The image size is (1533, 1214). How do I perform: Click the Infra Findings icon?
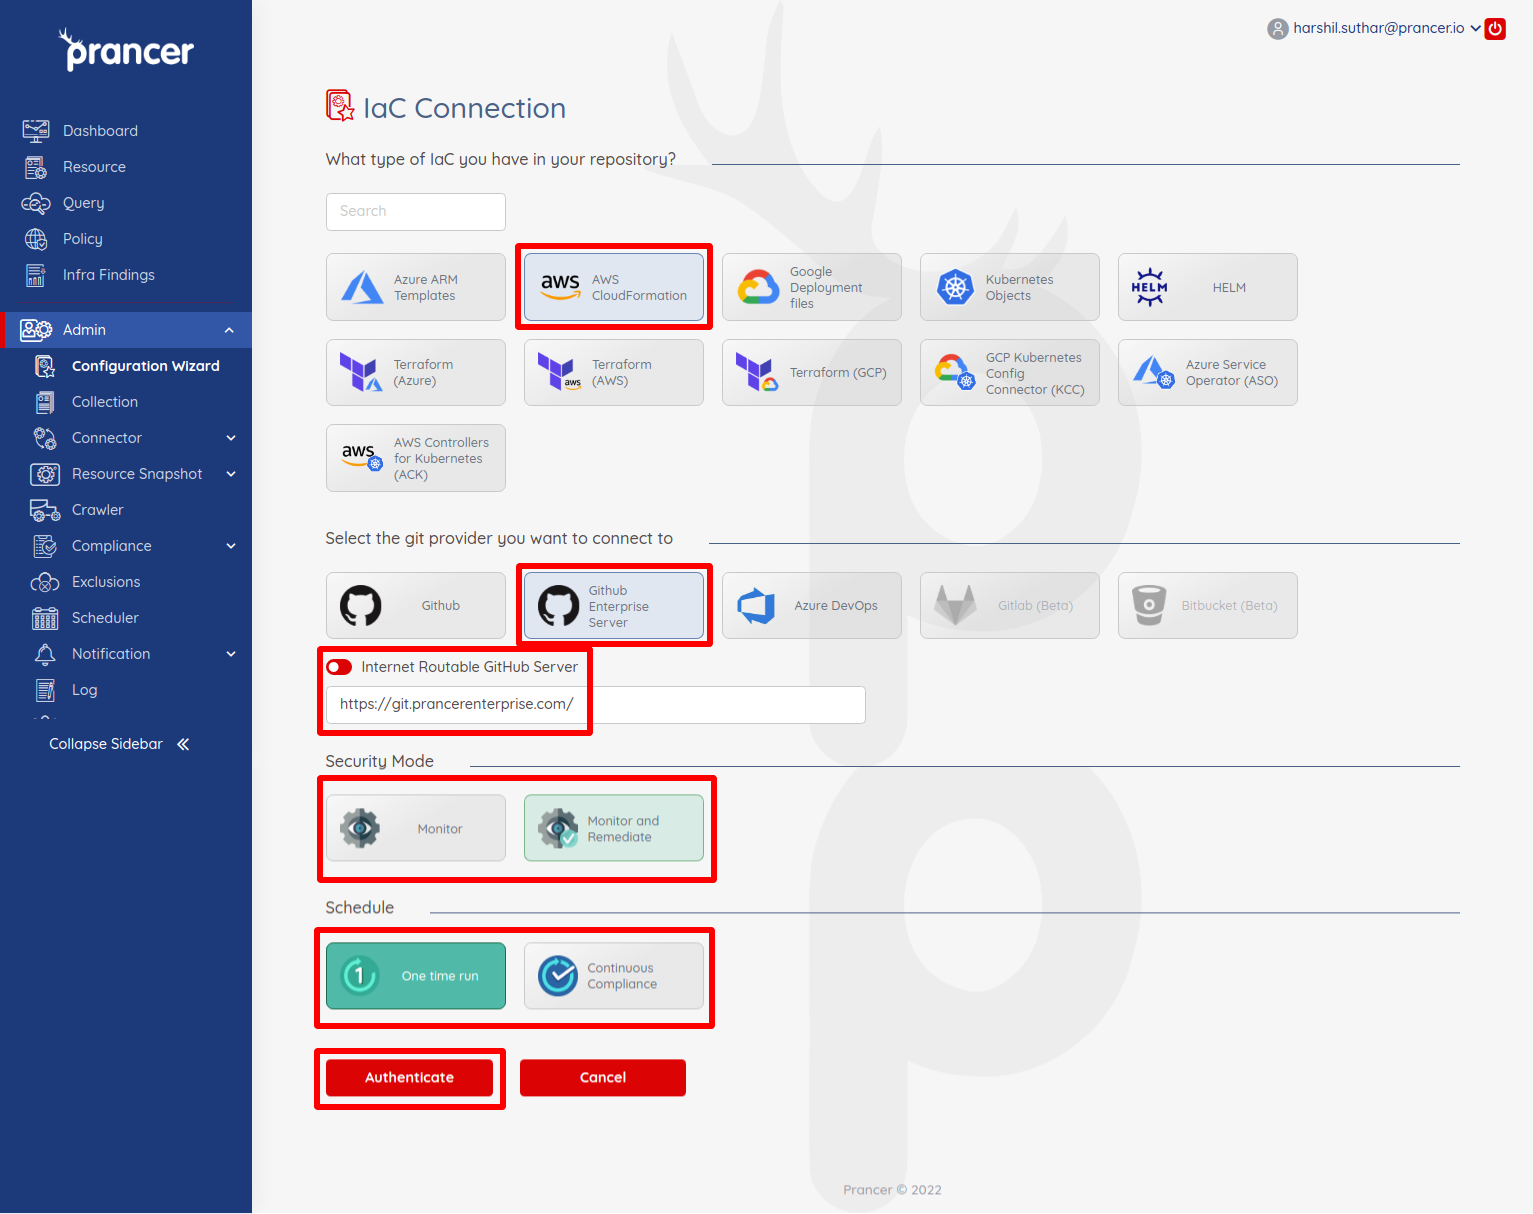(36, 275)
